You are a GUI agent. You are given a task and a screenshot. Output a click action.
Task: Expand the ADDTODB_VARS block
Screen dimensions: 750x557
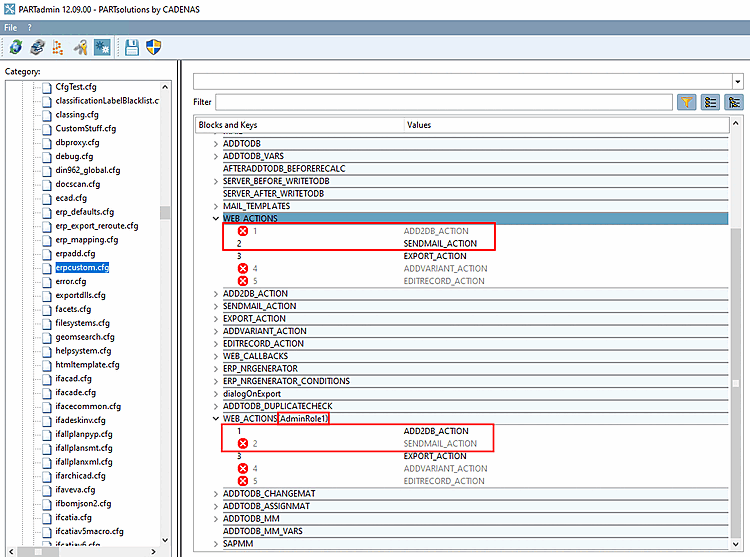coord(216,156)
